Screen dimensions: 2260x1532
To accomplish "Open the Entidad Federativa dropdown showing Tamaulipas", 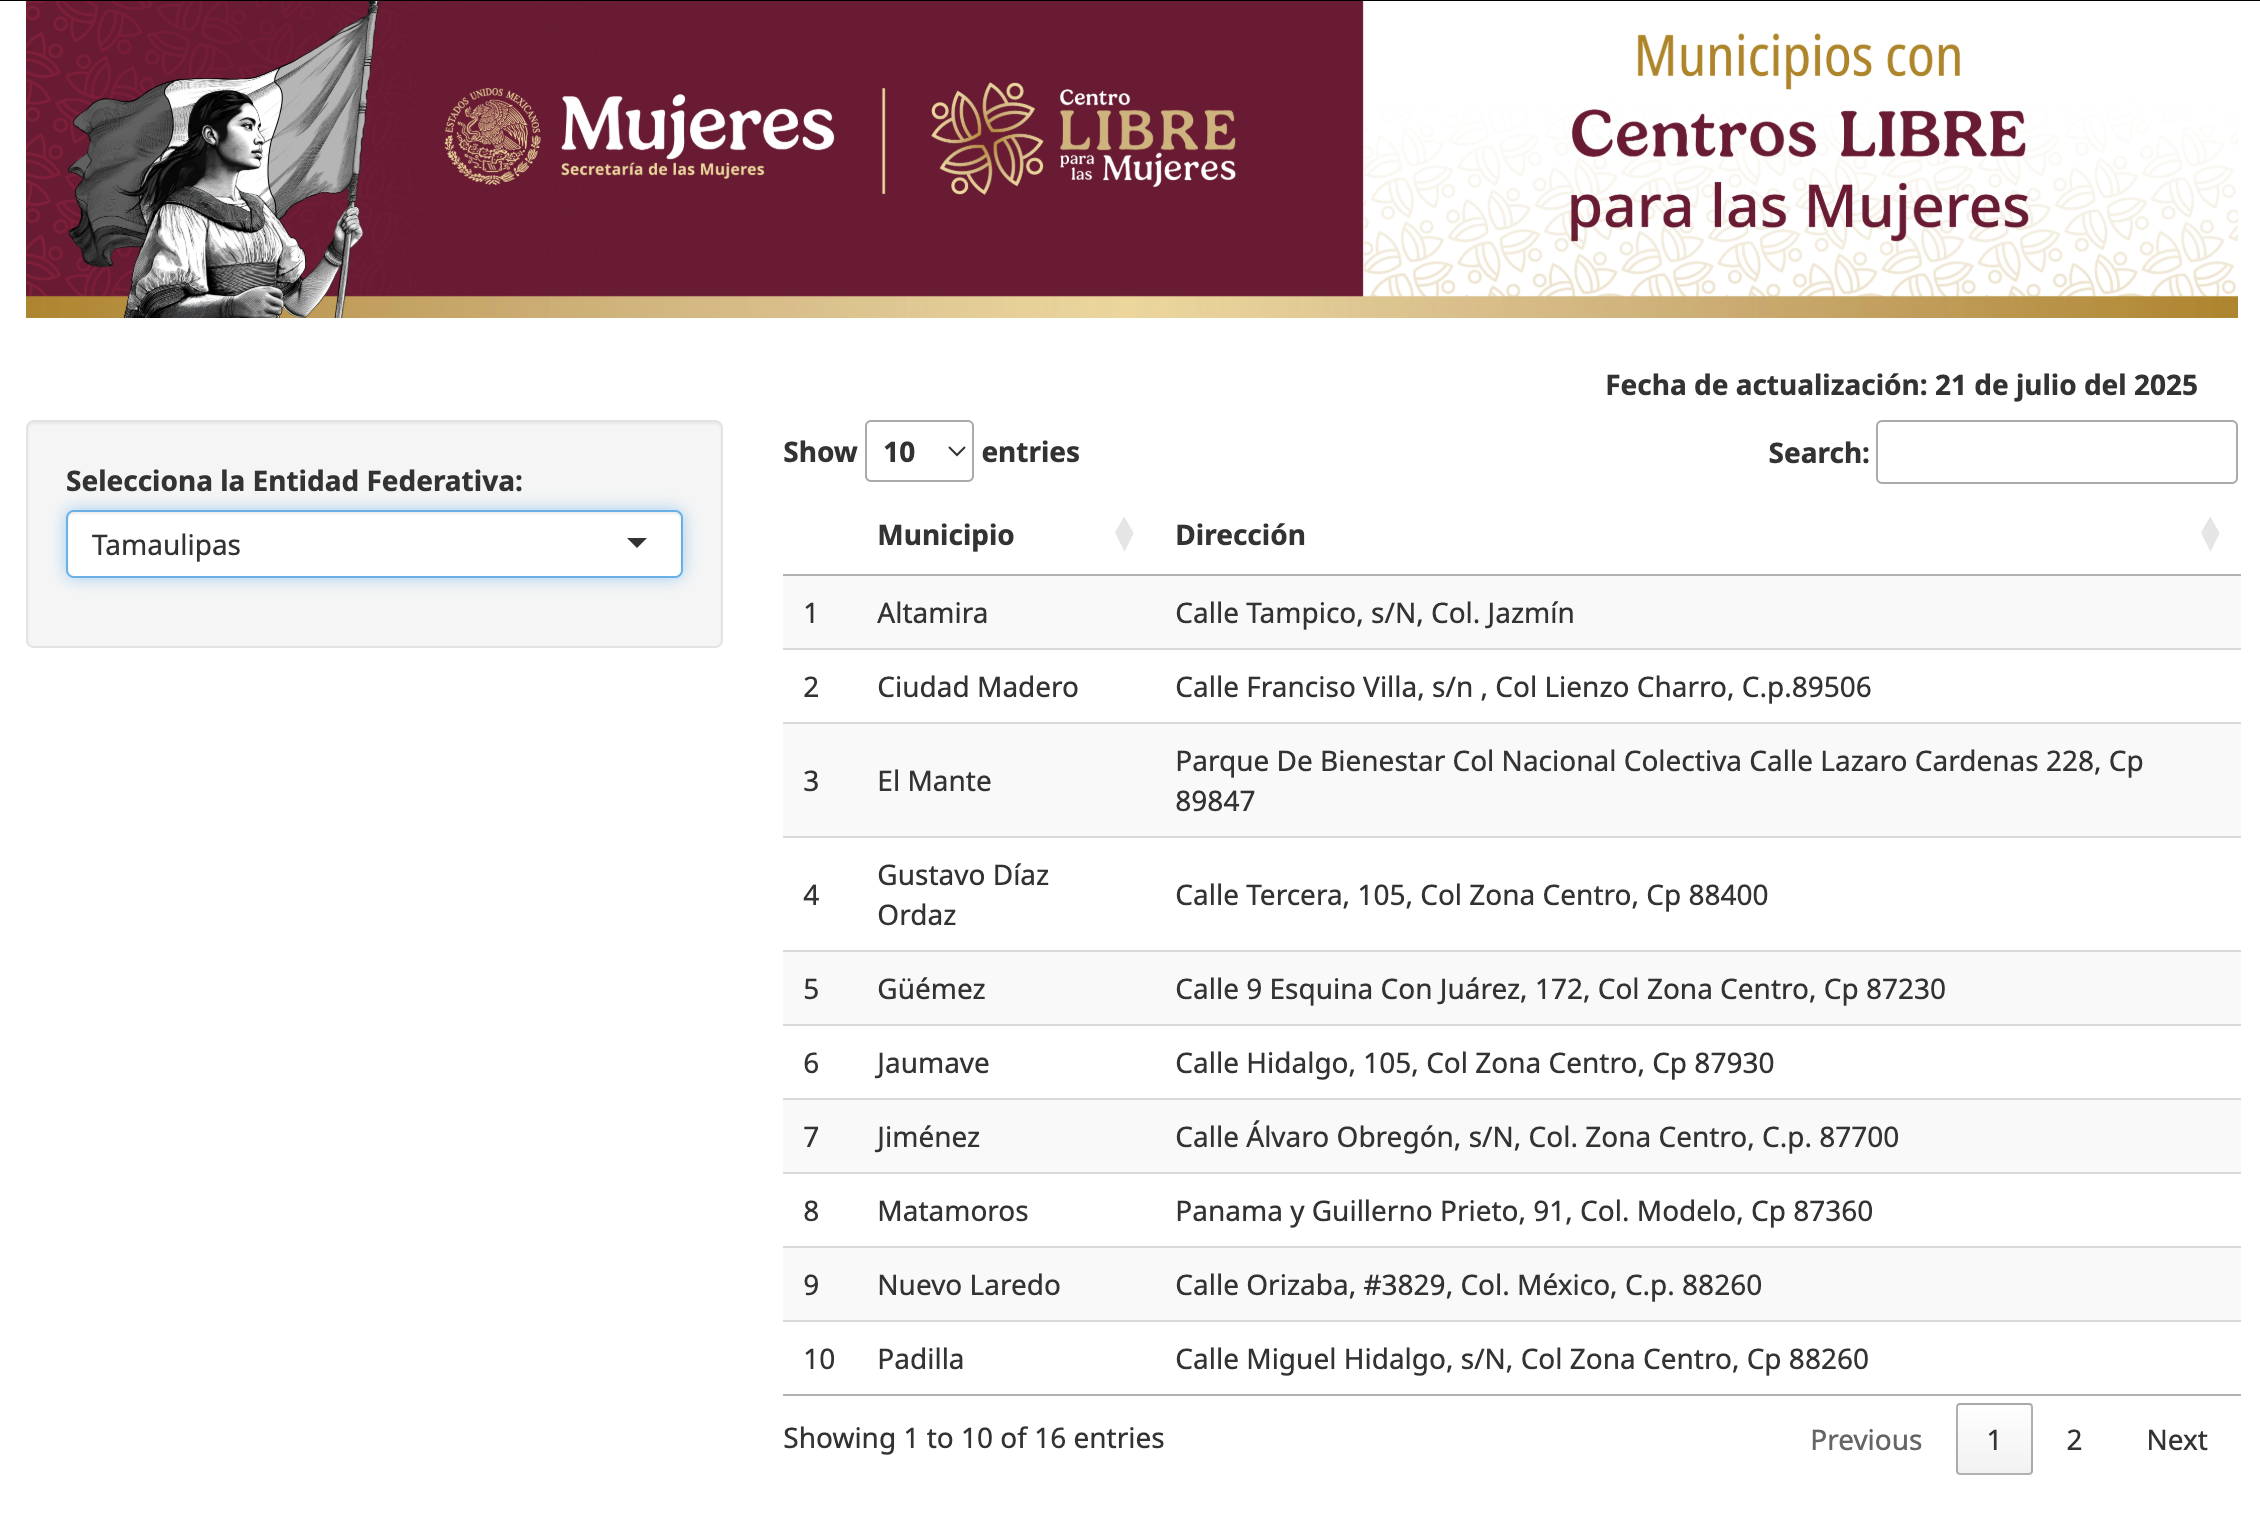I will [374, 544].
